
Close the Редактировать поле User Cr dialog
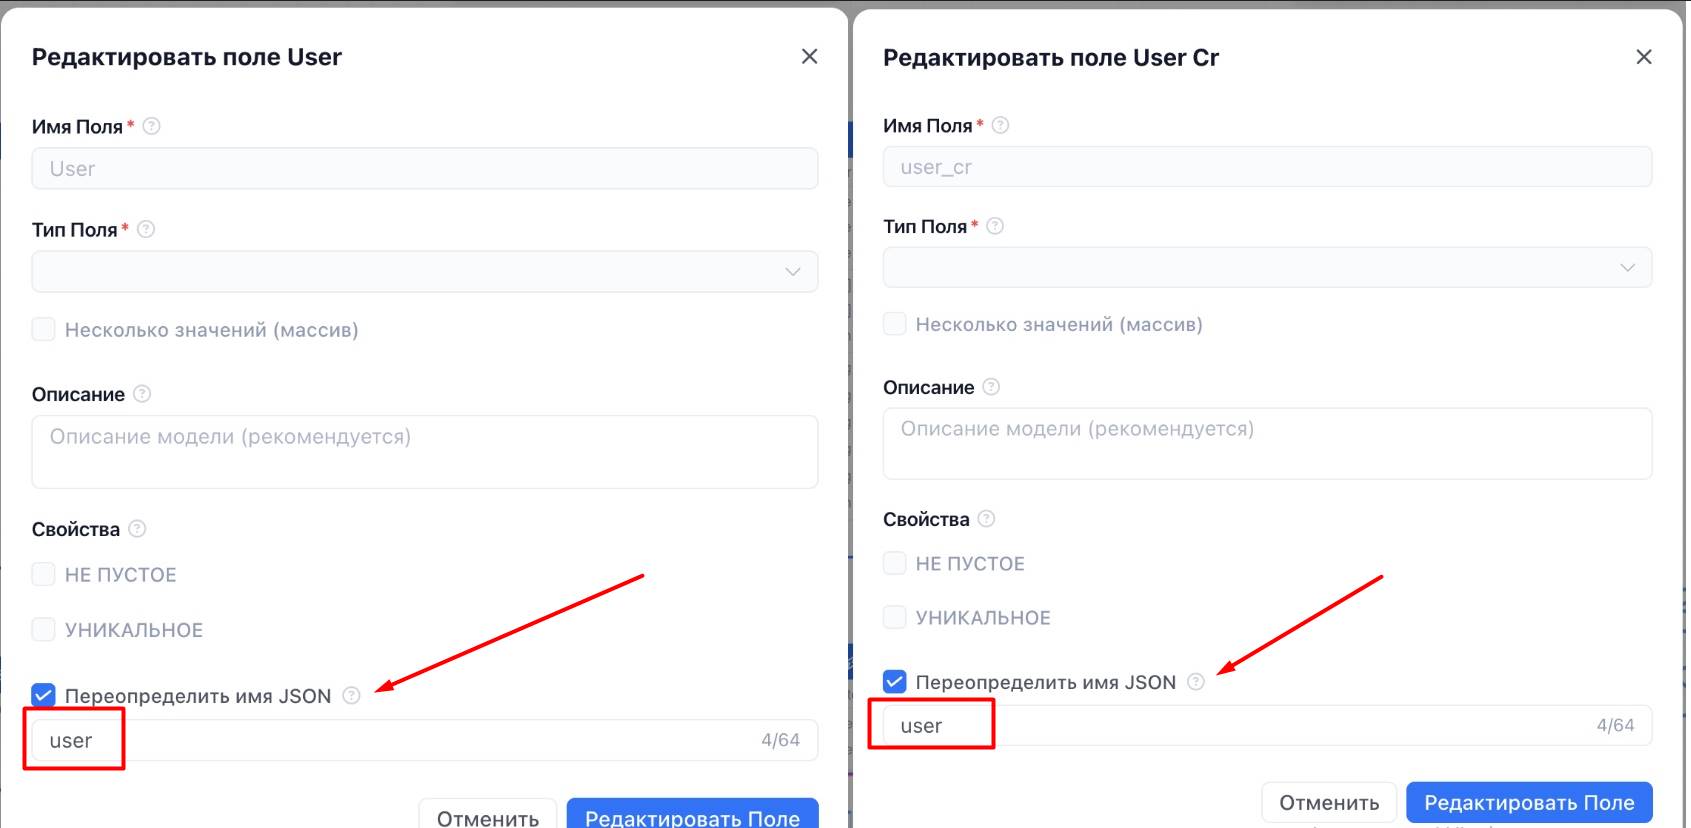pyautogui.click(x=1644, y=57)
